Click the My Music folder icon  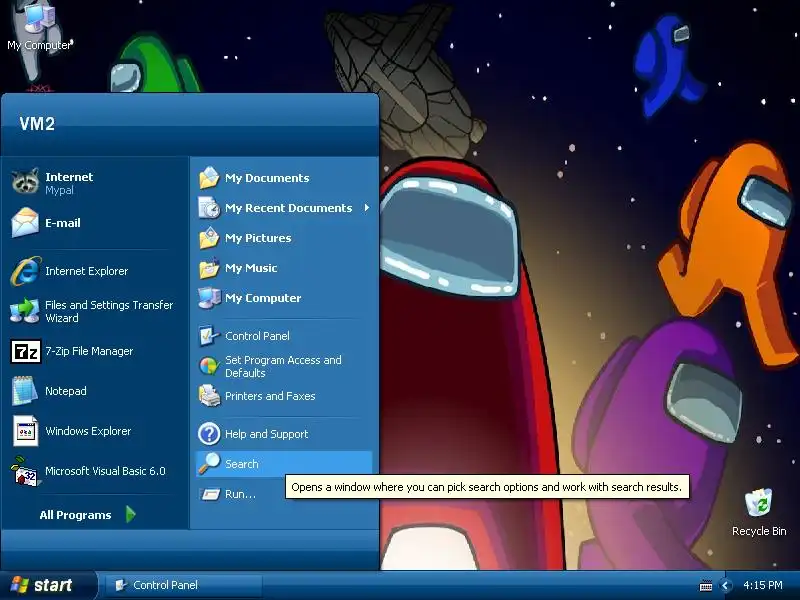pyautogui.click(x=209, y=268)
